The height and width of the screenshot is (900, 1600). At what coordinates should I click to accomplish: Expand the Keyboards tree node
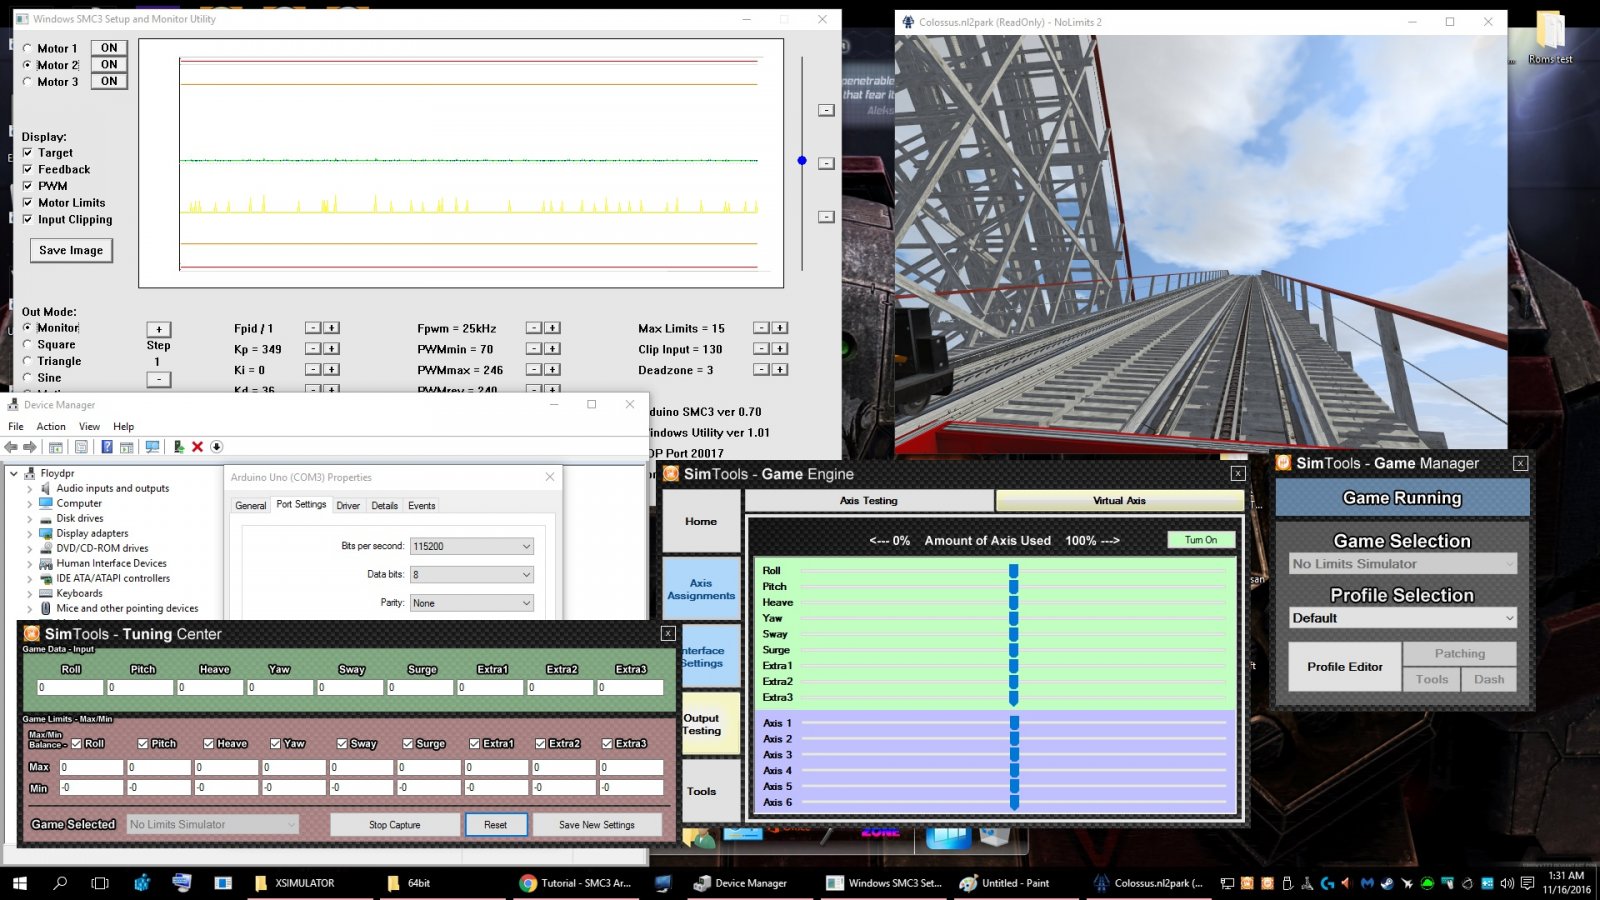29,594
